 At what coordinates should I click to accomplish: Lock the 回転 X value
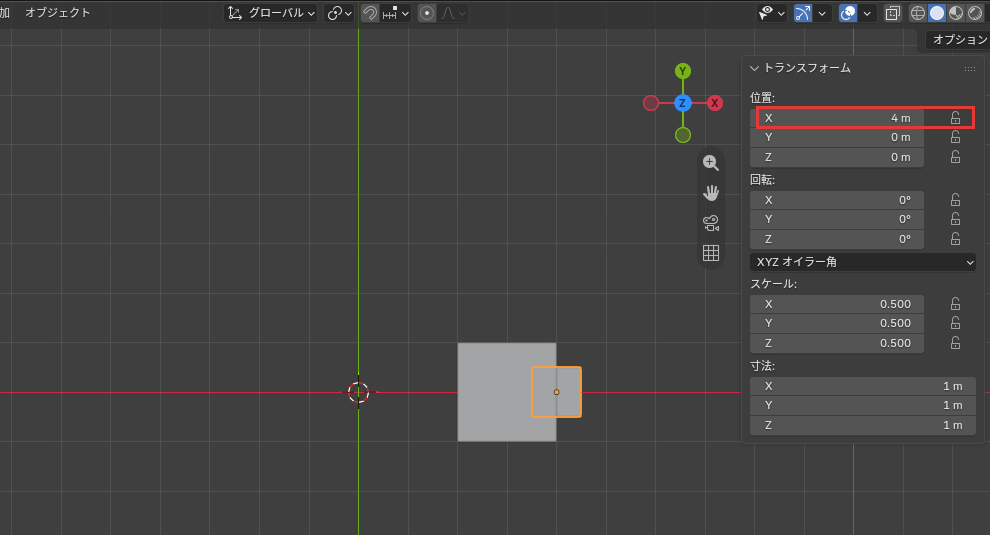pos(955,200)
